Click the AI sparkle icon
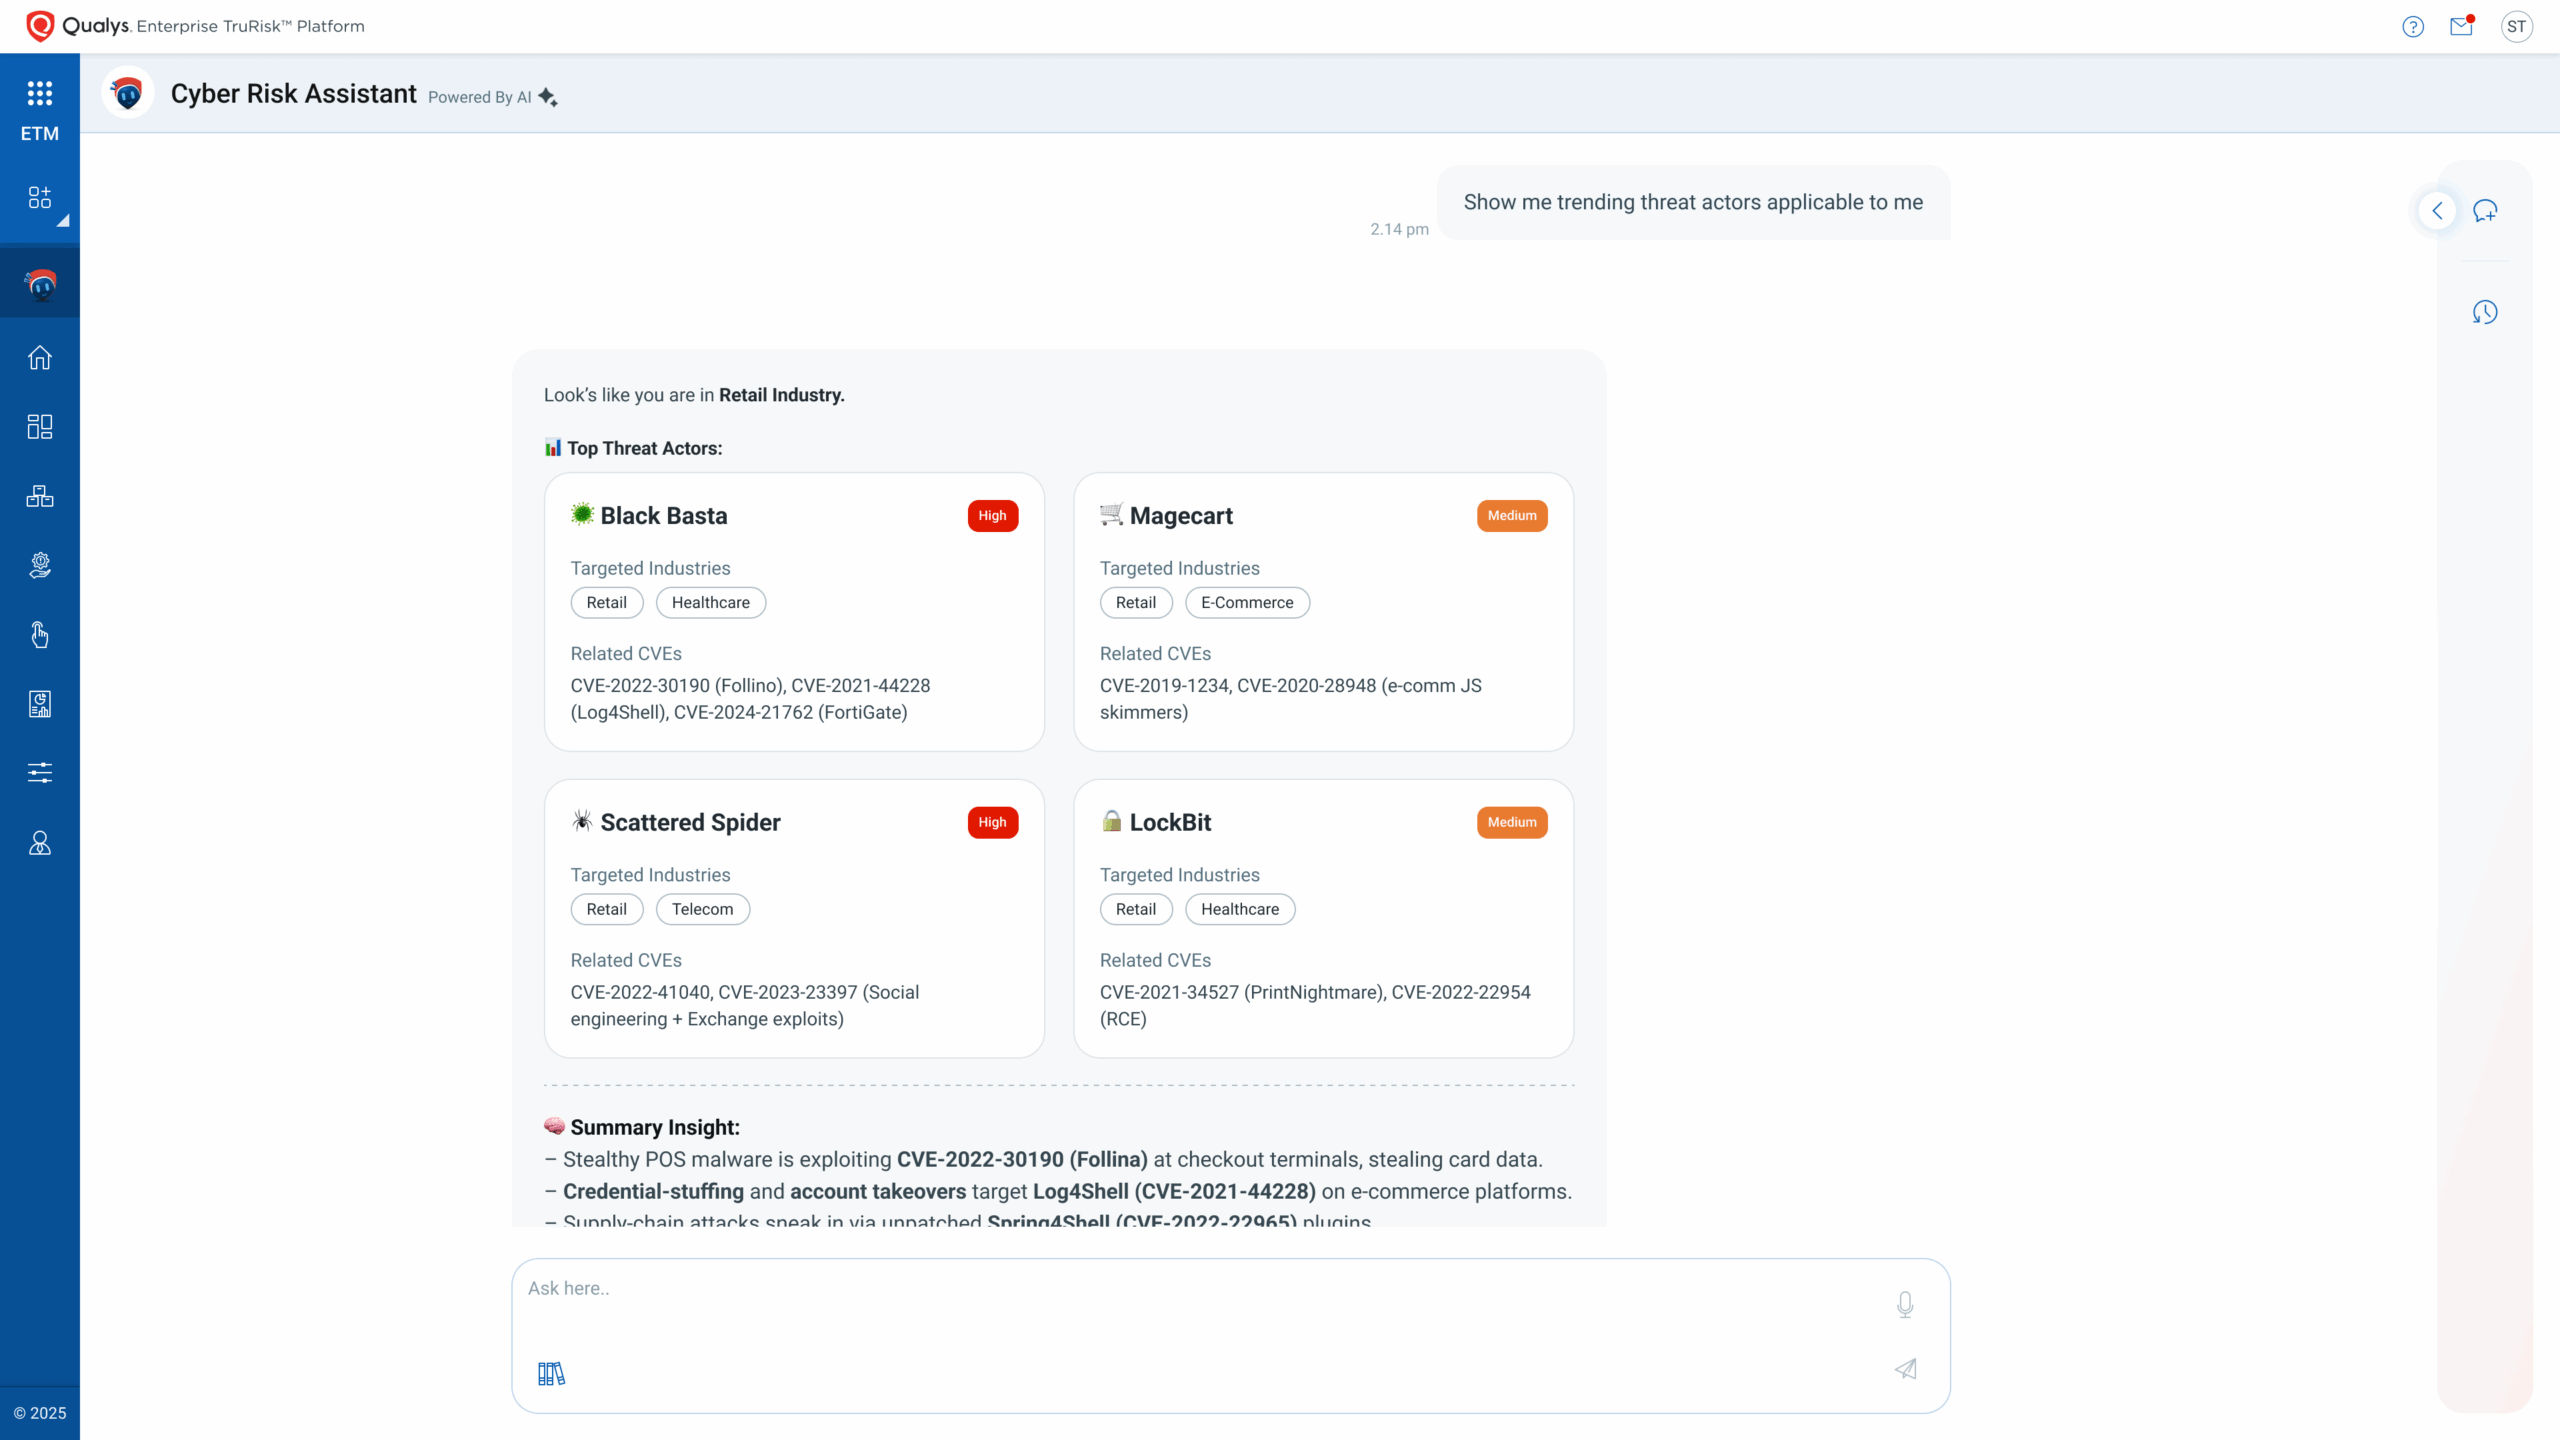The width and height of the screenshot is (2560, 1440). pyautogui.click(x=548, y=97)
